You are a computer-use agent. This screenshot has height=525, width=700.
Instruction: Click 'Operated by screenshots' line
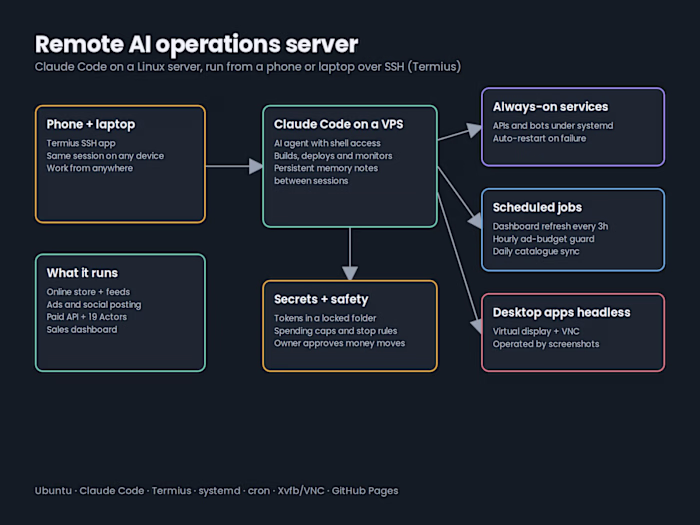click(546, 344)
